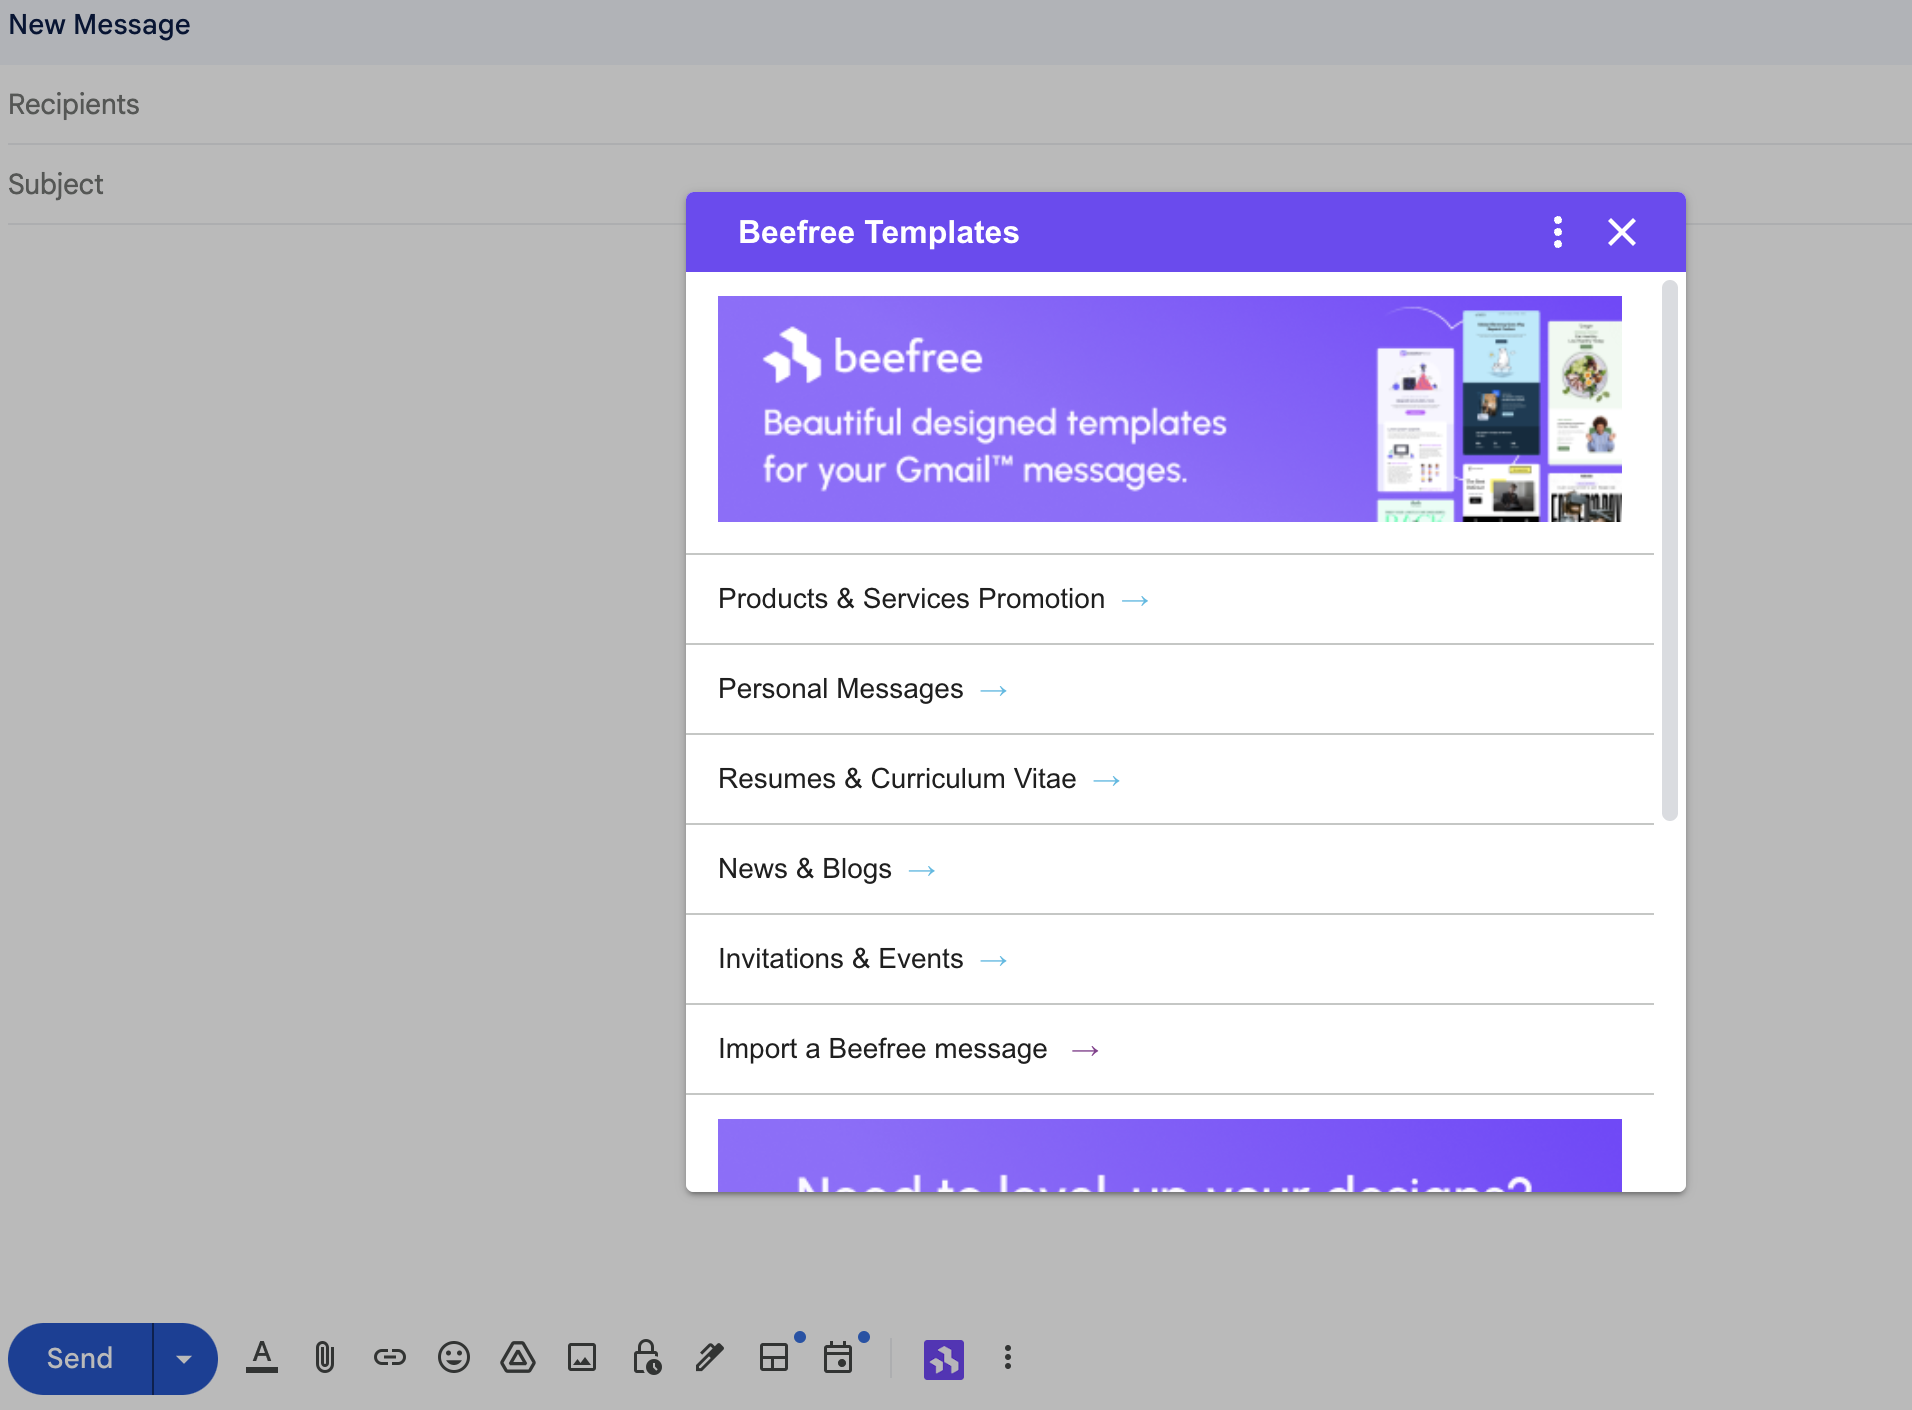The width and height of the screenshot is (1912, 1410).
Task: Open Beefree Templates panel options menu
Action: (x=1558, y=232)
